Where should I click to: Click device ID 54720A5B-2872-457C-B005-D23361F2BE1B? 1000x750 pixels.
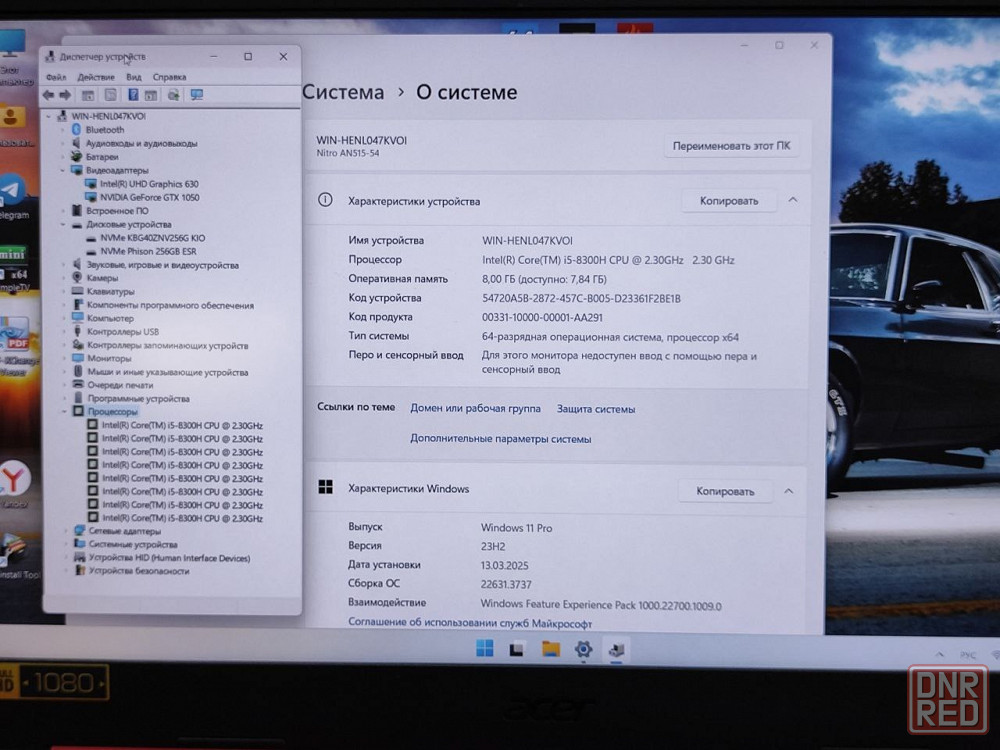pos(582,298)
